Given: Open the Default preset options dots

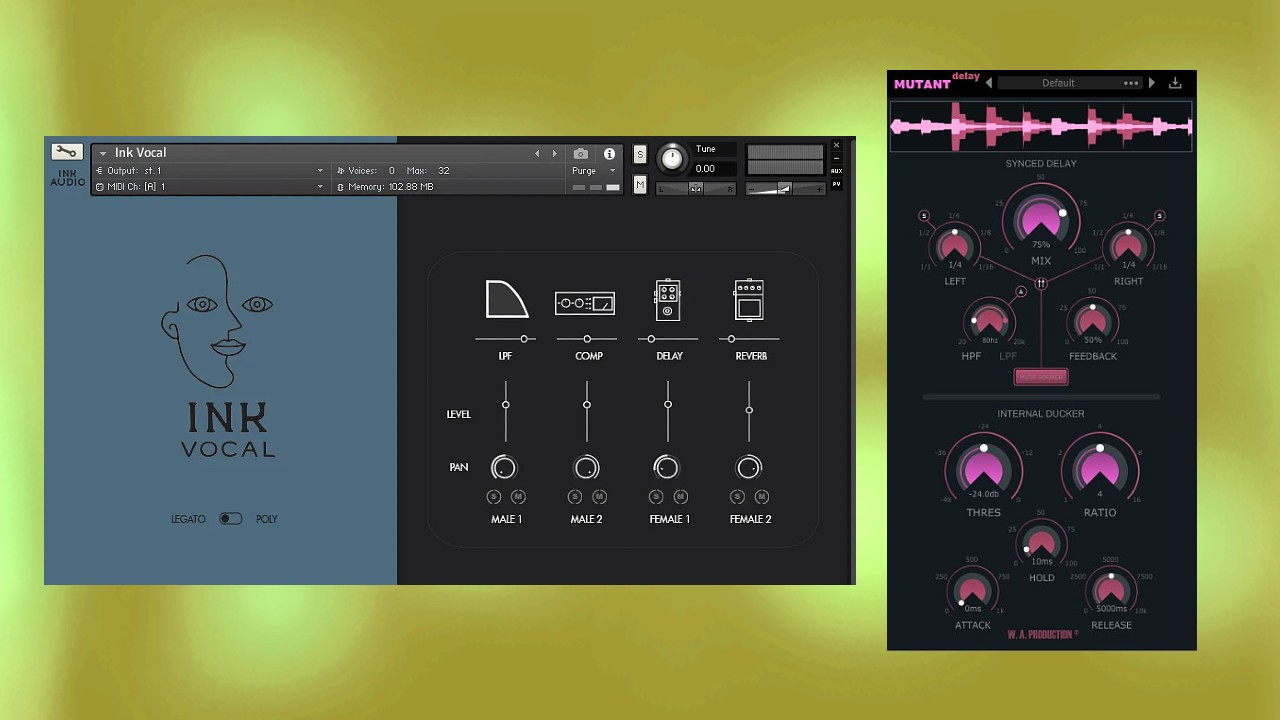Looking at the screenshot, I should [x=1131, y=83].
